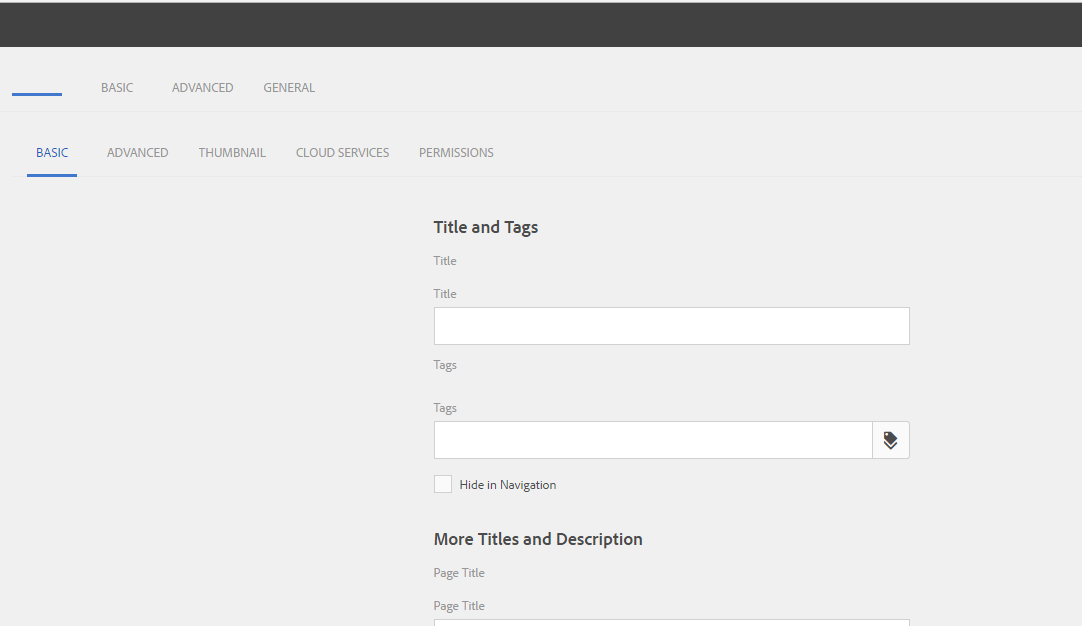Click inside the Tags input field
1082x626 pixels.
pyautogui.click(x=653, y=440)
